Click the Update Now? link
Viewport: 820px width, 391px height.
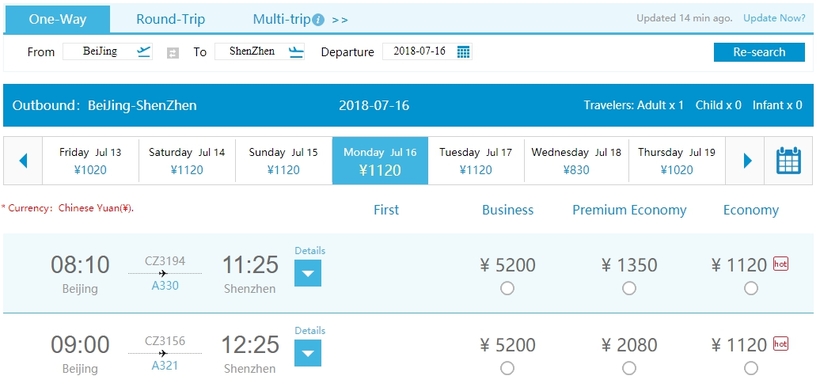pos(774,18)
